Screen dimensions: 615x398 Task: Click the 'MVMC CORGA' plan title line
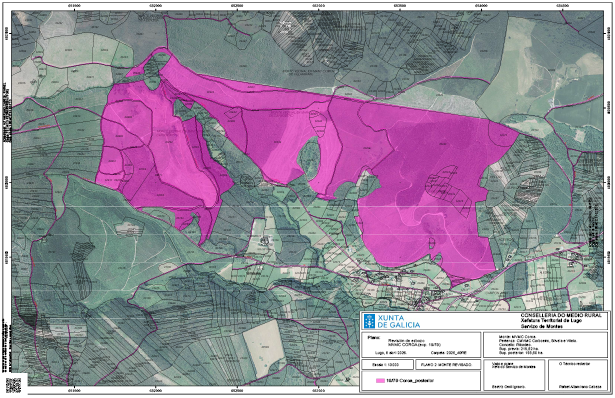coord(415,345)
